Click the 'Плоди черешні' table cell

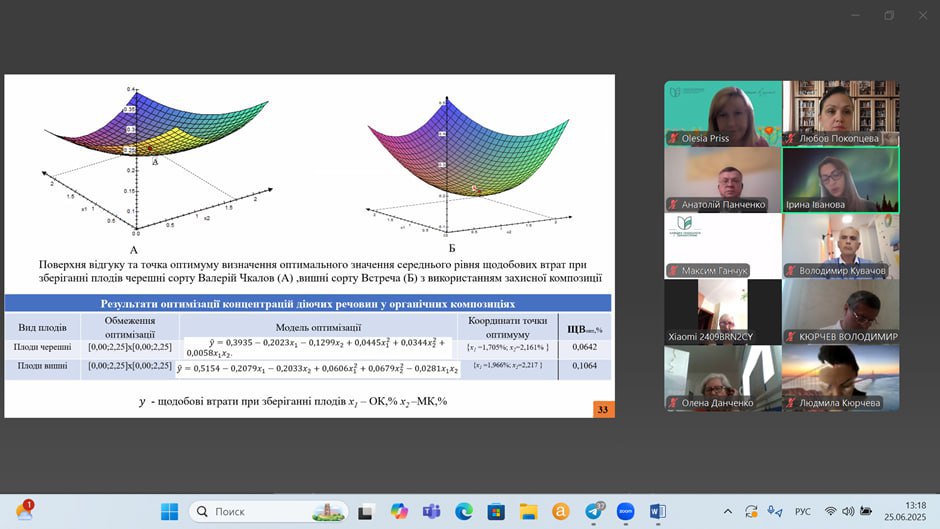43,347
